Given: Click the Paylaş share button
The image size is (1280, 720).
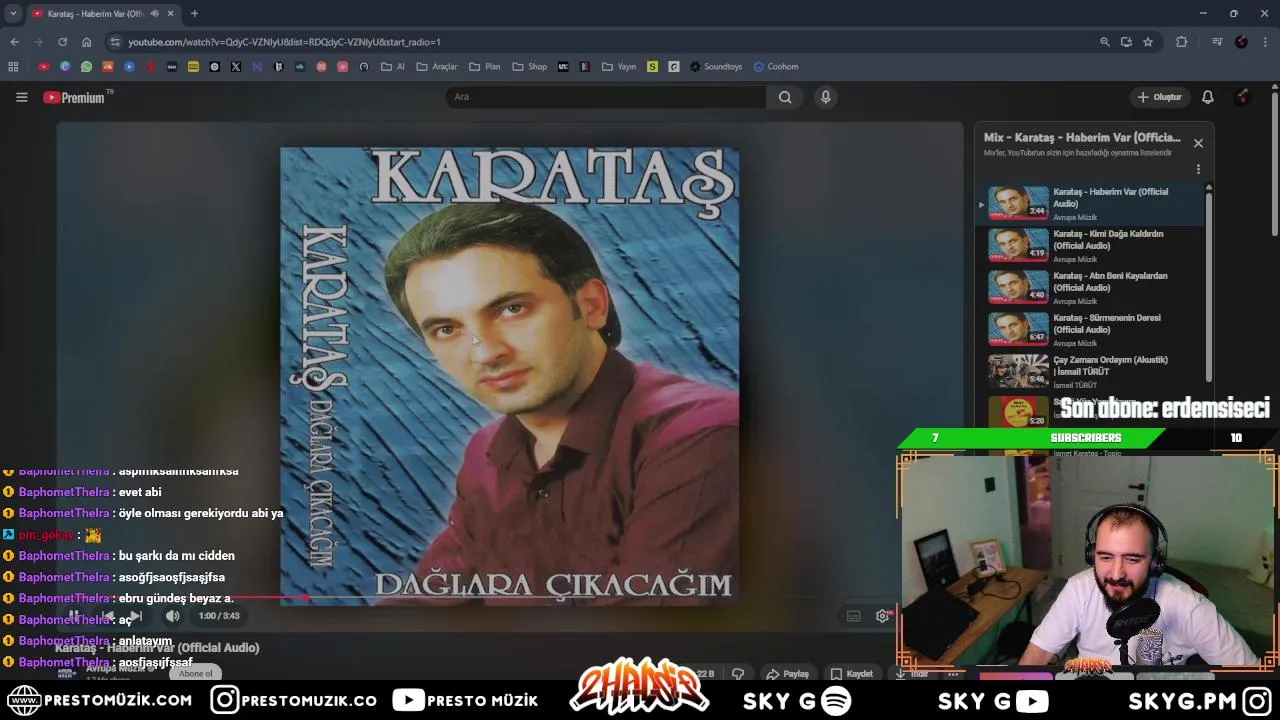Looking at the screenshot, I should [x=787, y=674].
